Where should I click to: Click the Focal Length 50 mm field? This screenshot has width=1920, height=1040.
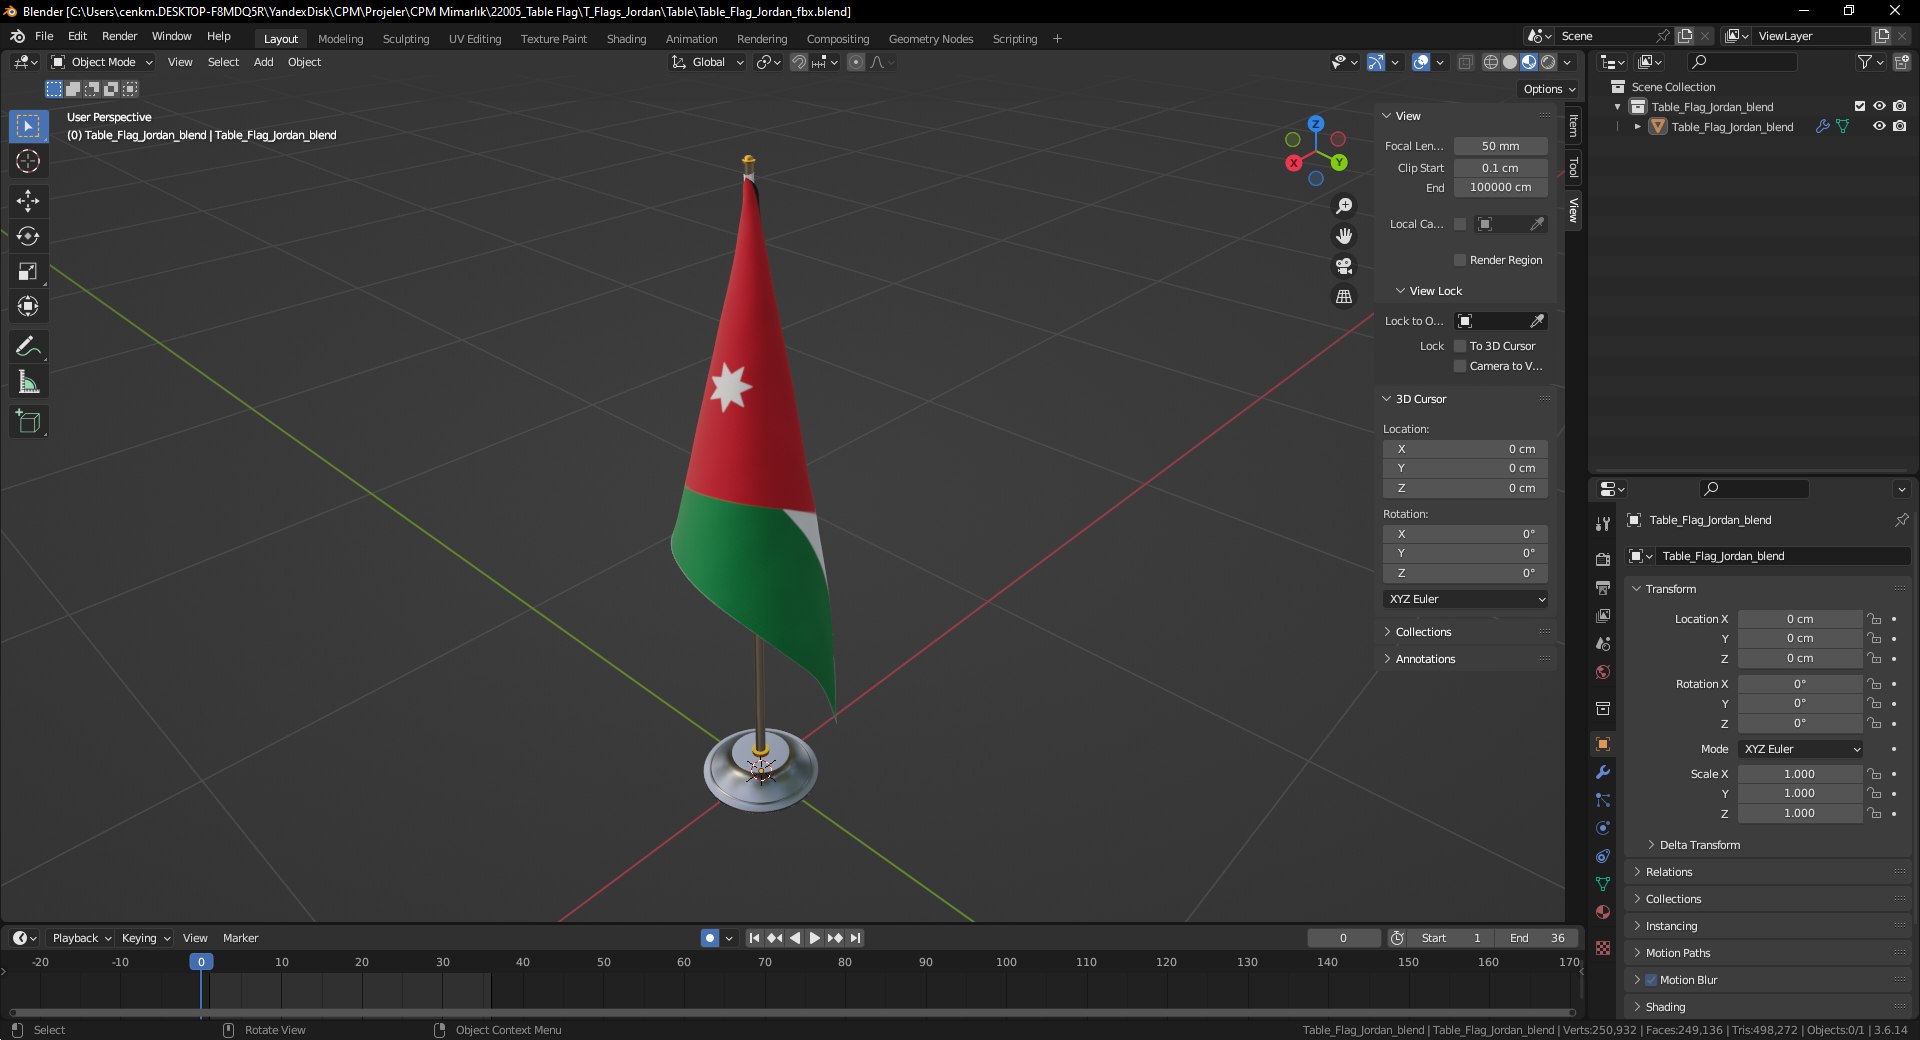[x=1500, y=146]
